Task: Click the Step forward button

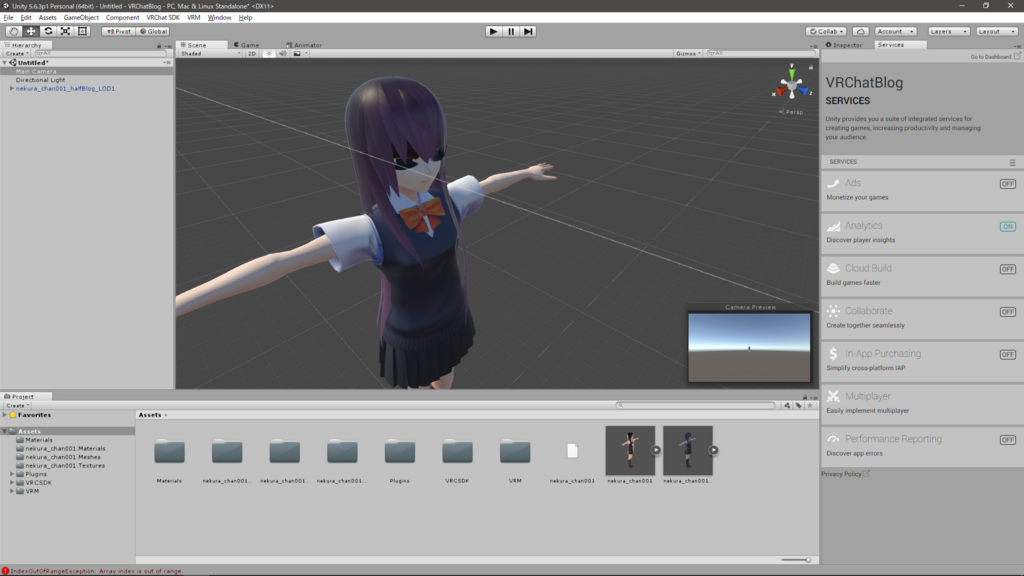Action: click(528, 31)
